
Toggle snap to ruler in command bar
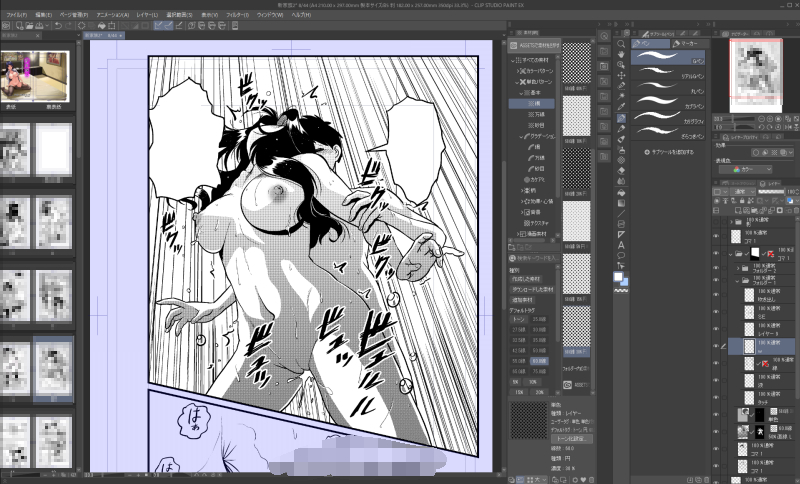point(159,26)
